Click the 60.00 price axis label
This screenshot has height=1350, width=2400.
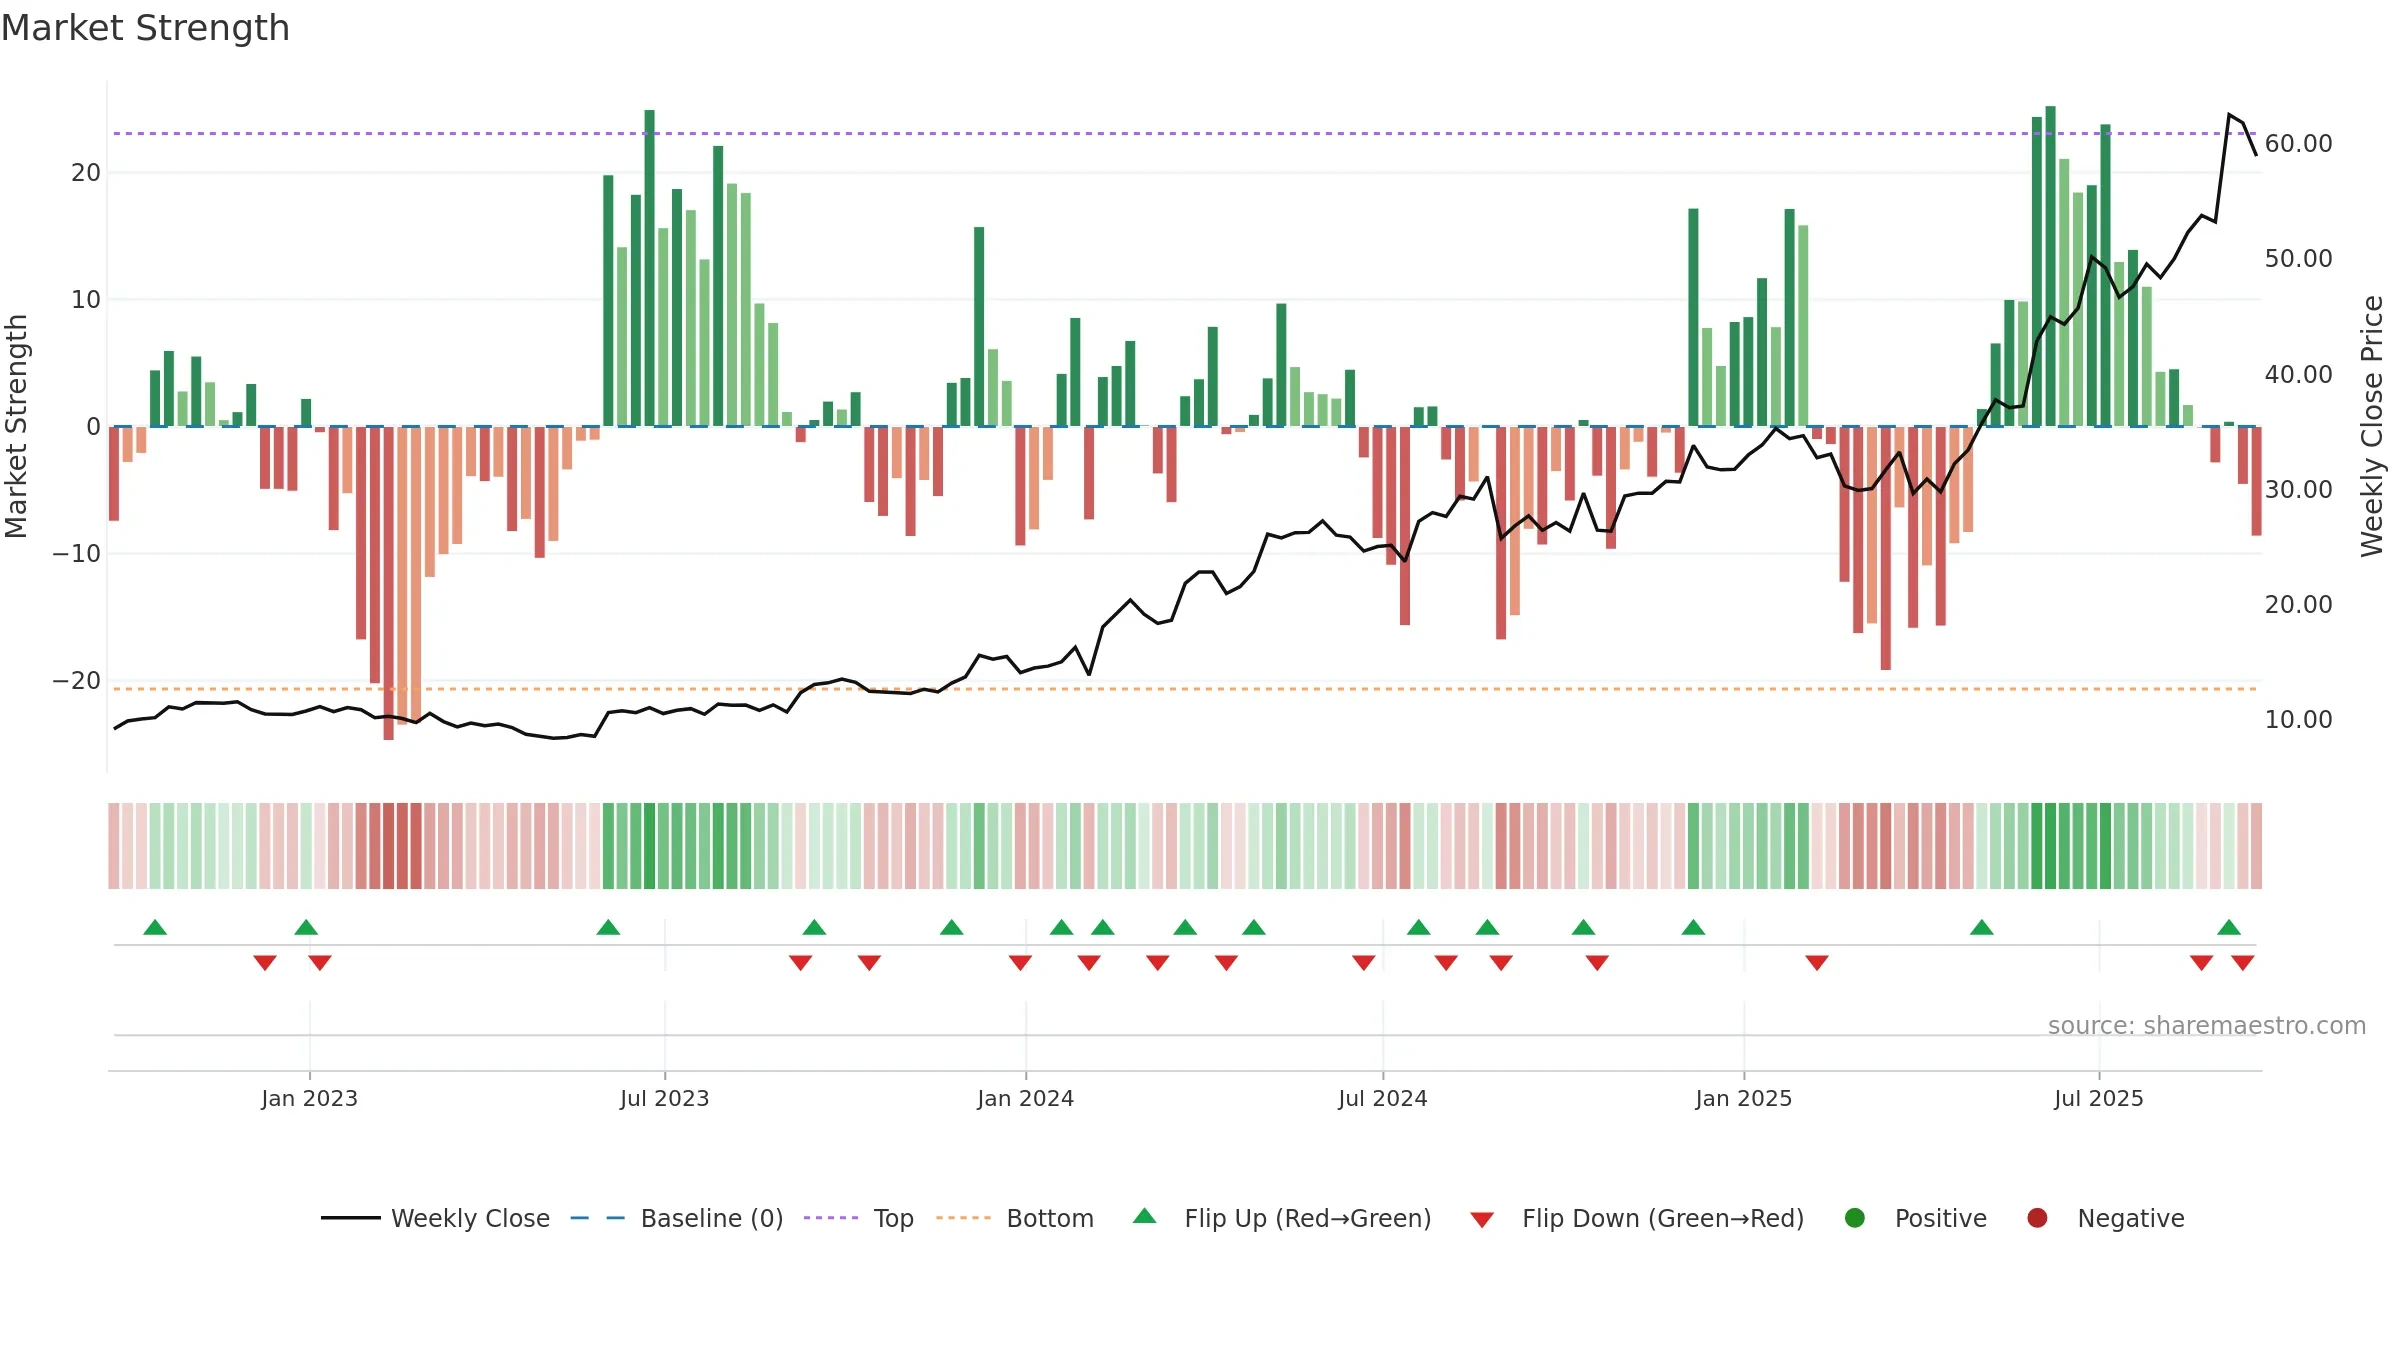pos(2299,144)
